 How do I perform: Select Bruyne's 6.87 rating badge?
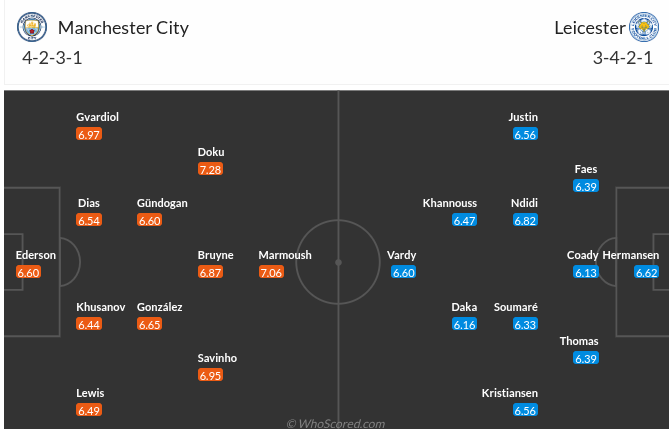click(x=210, y=272)
